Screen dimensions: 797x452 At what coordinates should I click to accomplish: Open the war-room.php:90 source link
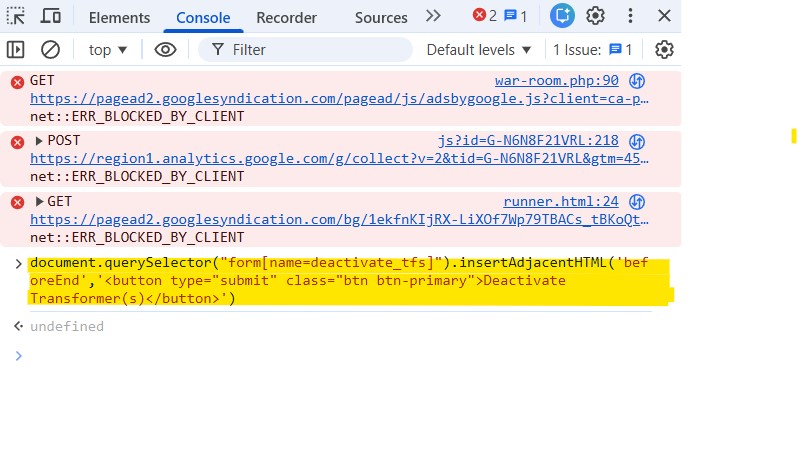pyautogui.click(x=556, y=81)
